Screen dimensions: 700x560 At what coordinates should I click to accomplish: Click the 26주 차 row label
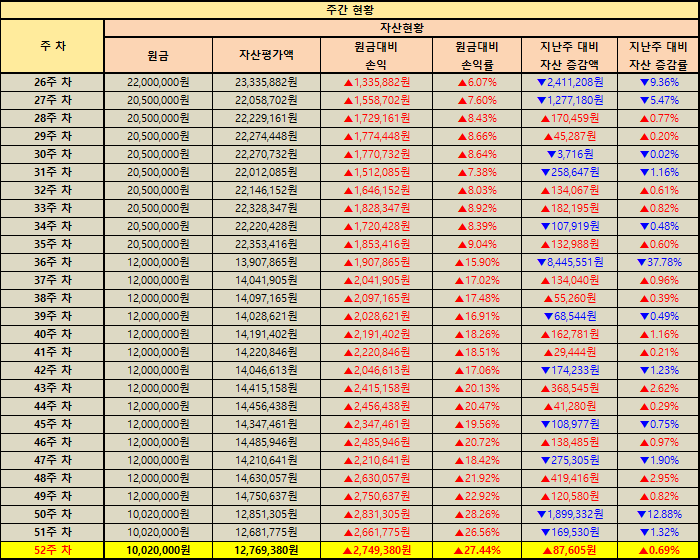click(x=52, y=82)
